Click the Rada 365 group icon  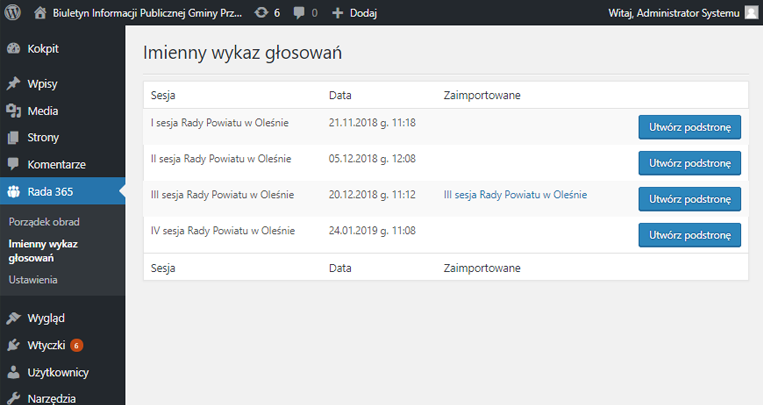tap(14, 191)
